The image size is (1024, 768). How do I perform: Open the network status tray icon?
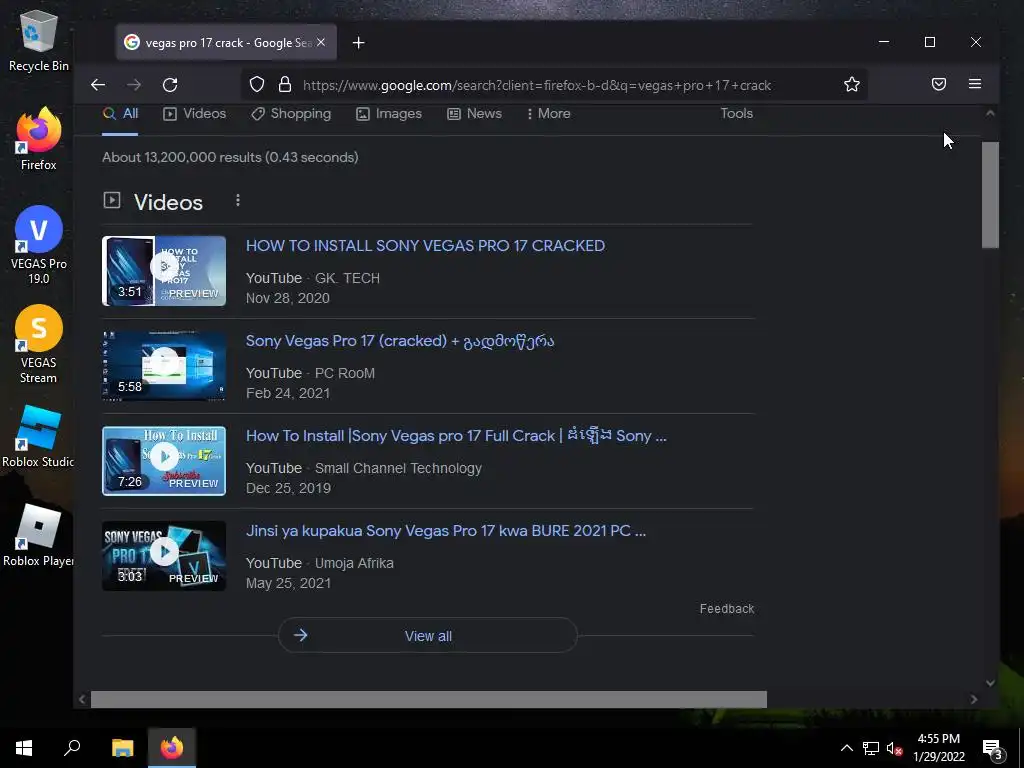coord(871,748)
